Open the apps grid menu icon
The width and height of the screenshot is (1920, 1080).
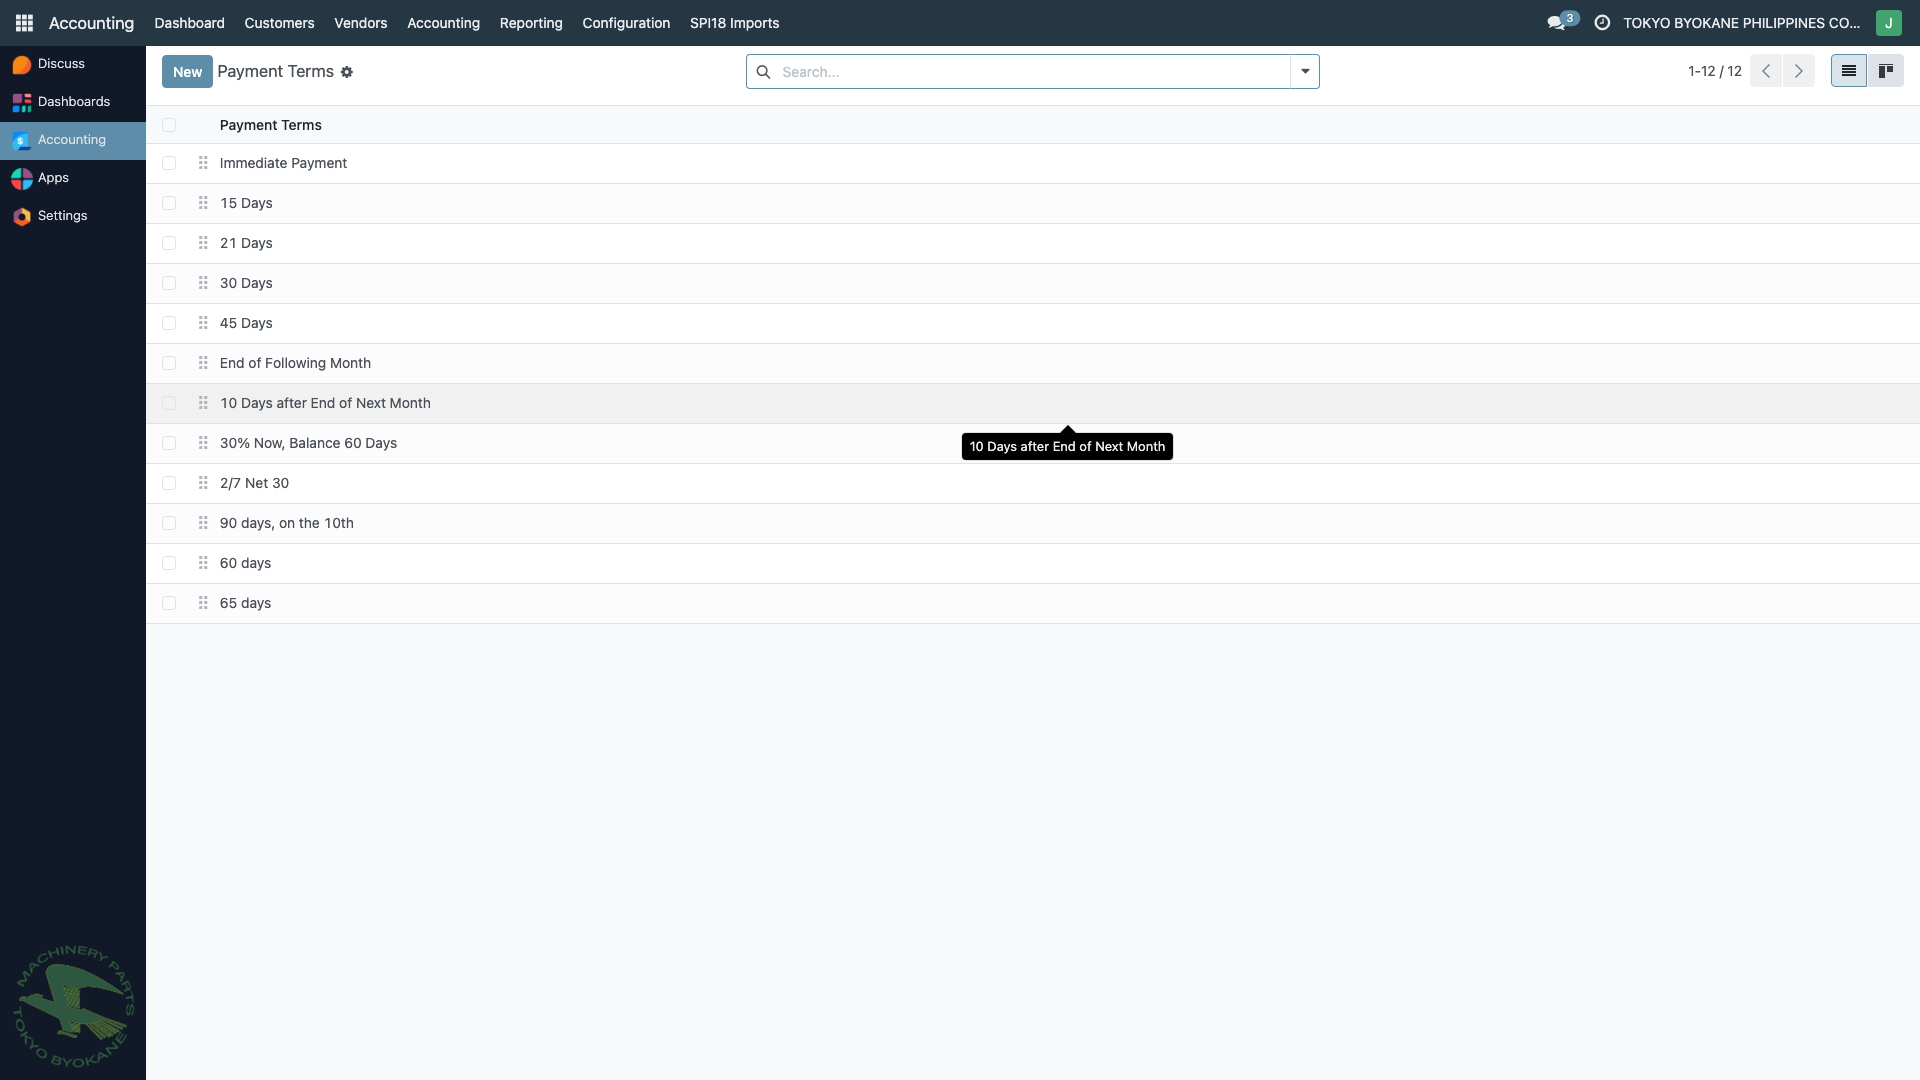[x=24, y=22]
